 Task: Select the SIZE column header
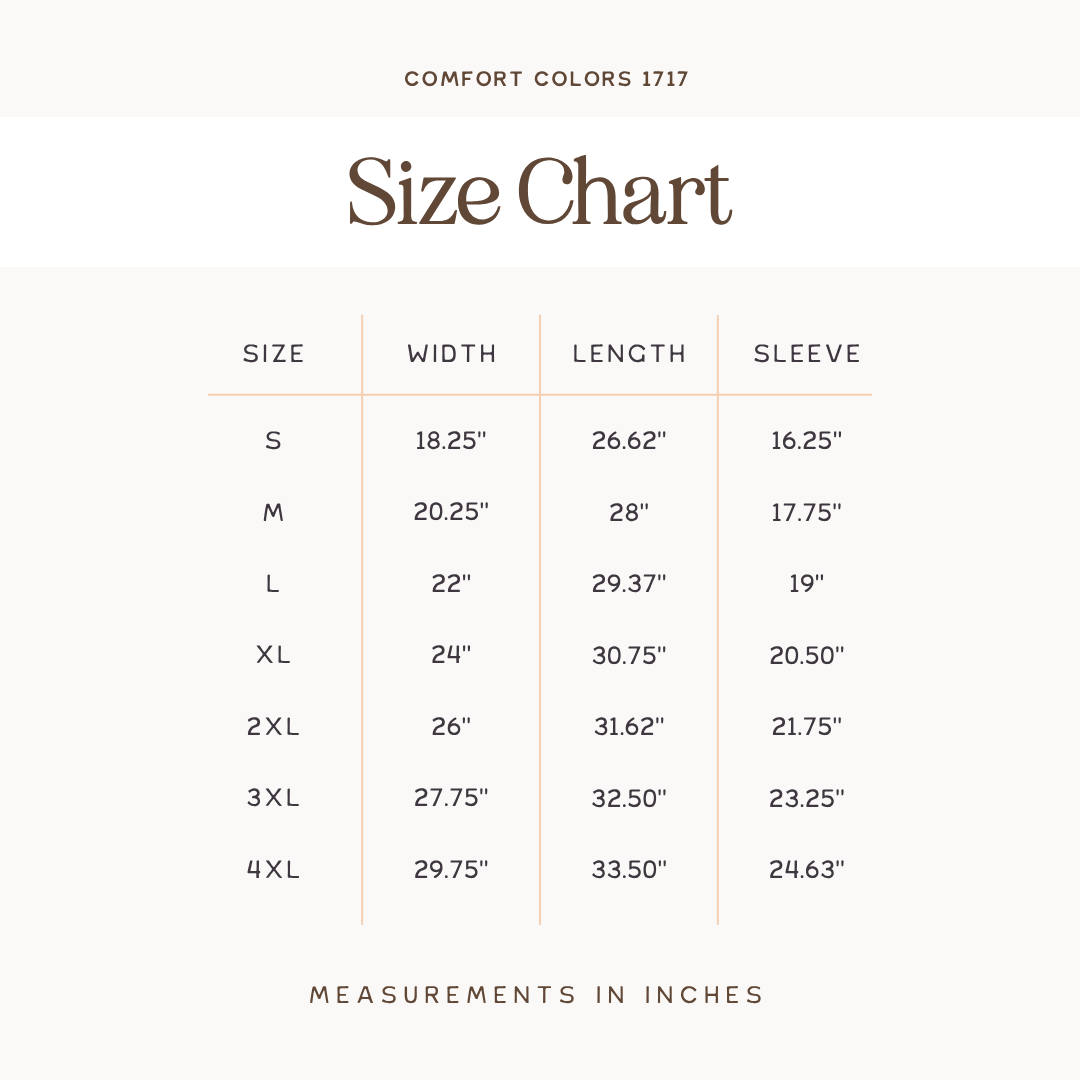pos(273,353)
